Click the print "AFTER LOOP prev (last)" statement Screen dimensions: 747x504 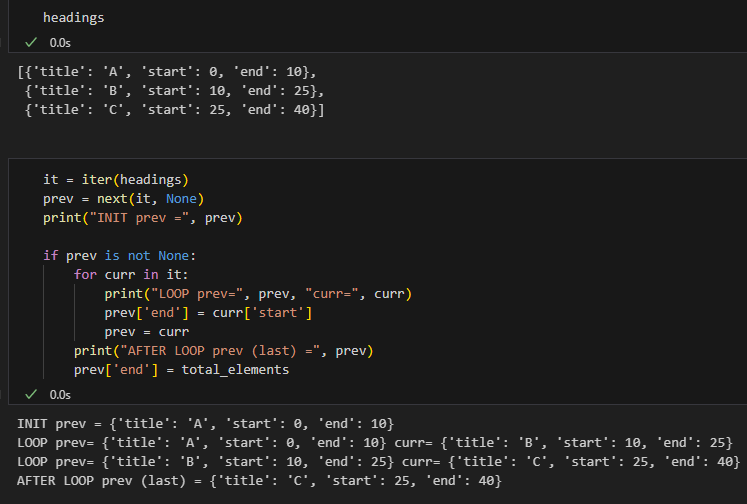click(223, 351)
